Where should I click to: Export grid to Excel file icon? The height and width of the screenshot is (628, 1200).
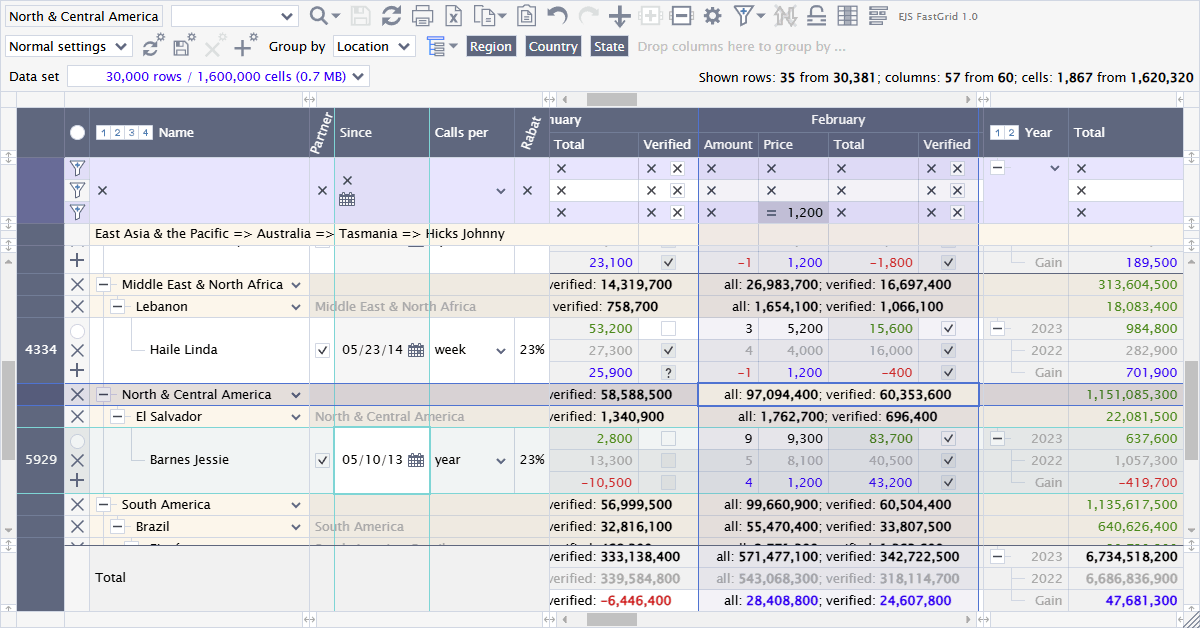(x=453, y=16)
